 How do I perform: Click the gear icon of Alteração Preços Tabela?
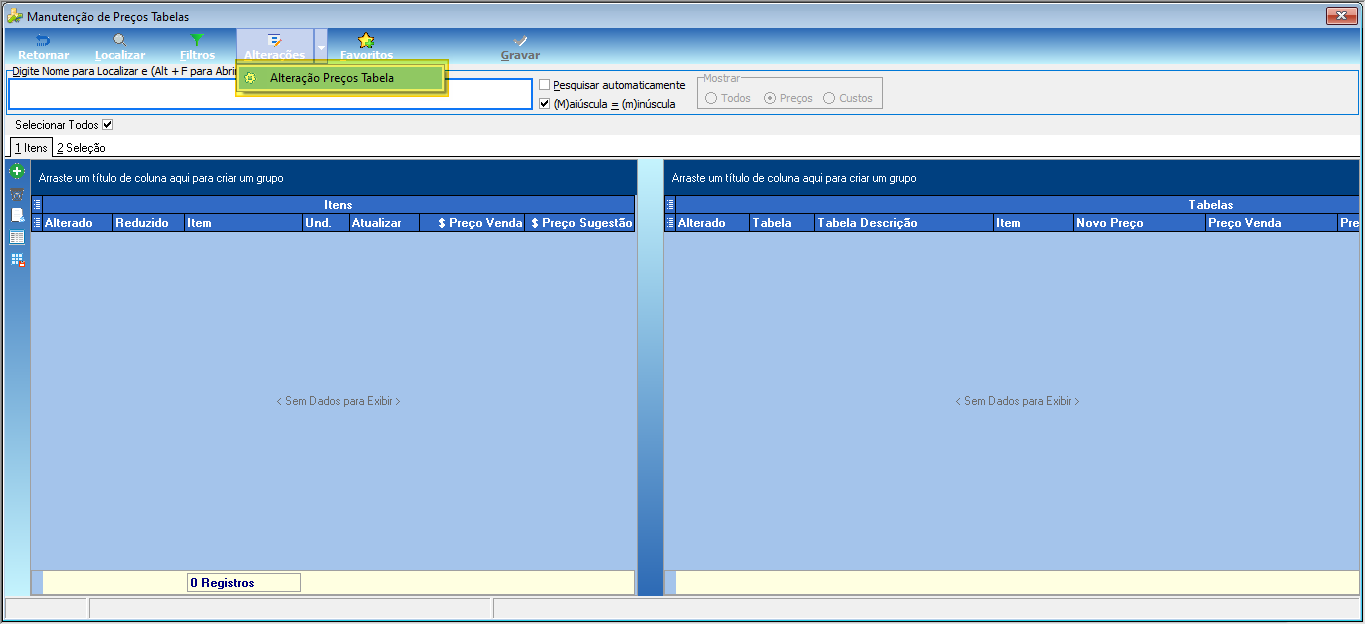[x=250, y=78]
